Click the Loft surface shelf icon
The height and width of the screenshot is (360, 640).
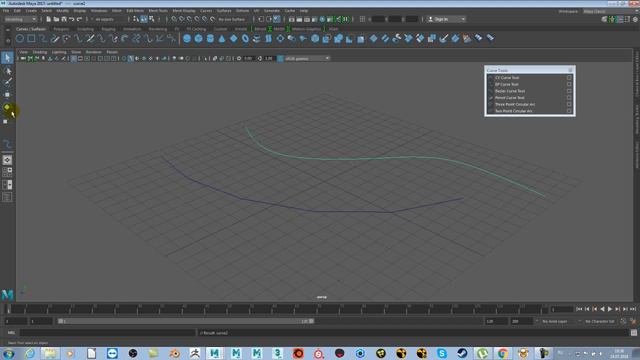tap(268, 39)
